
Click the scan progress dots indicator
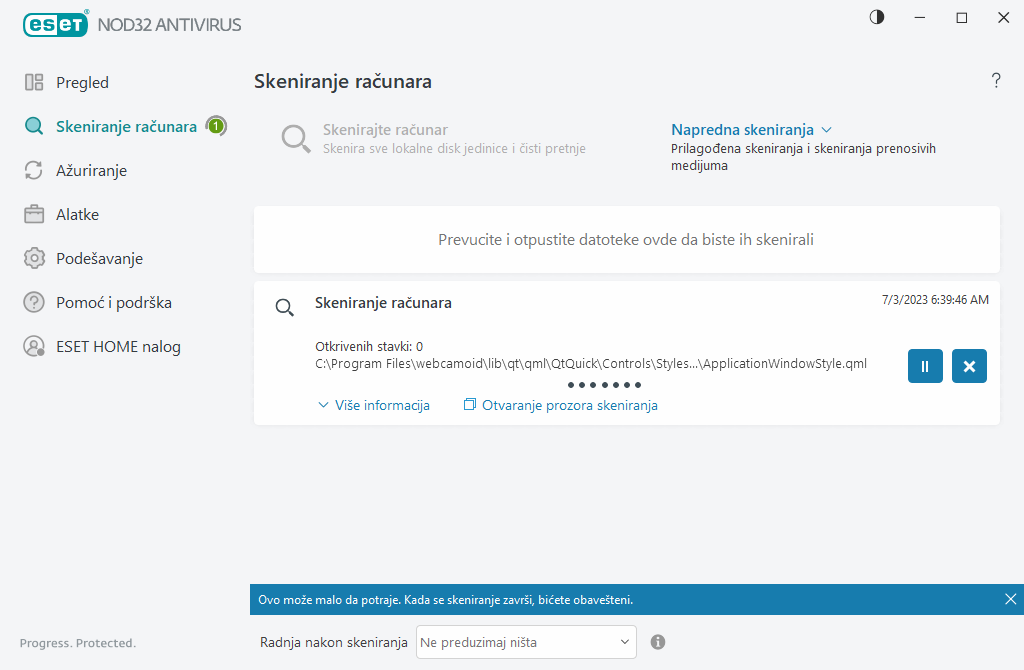pos(604,385)
